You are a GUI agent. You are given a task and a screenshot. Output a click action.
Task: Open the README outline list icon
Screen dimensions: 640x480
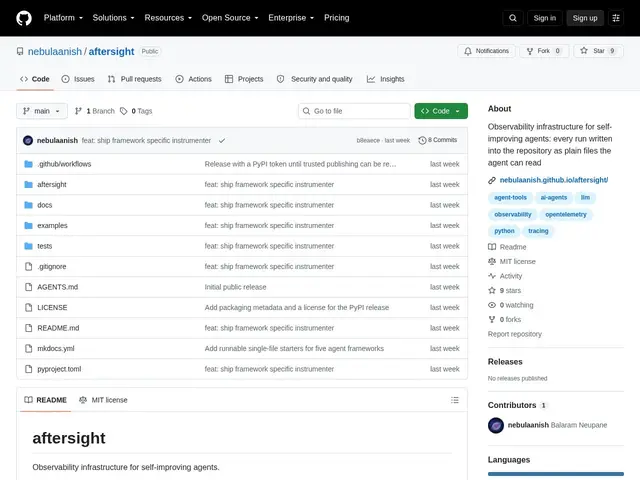455,400
